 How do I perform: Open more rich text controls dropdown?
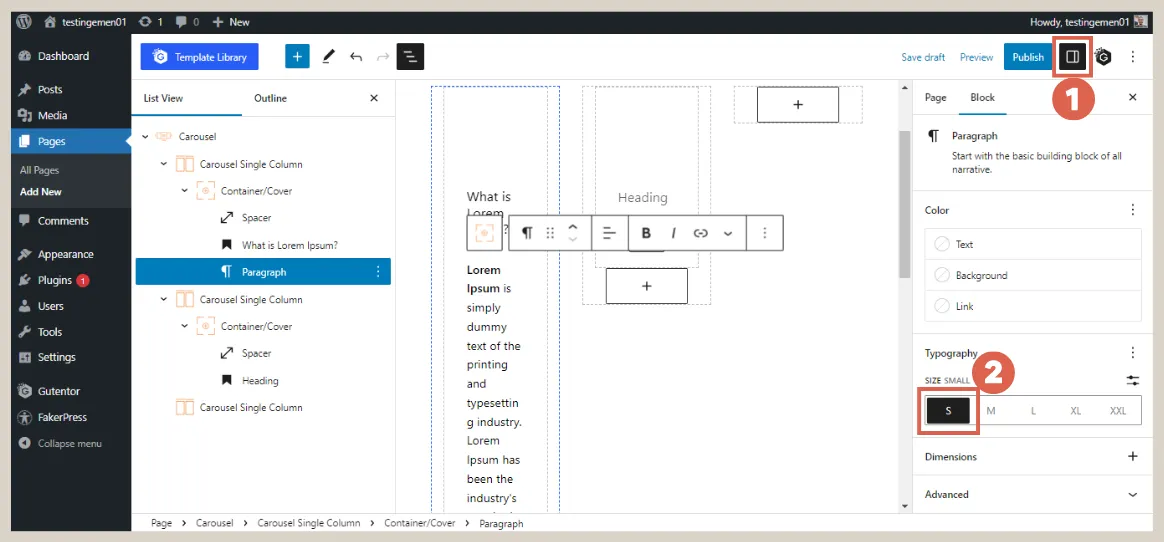point(728,233)
